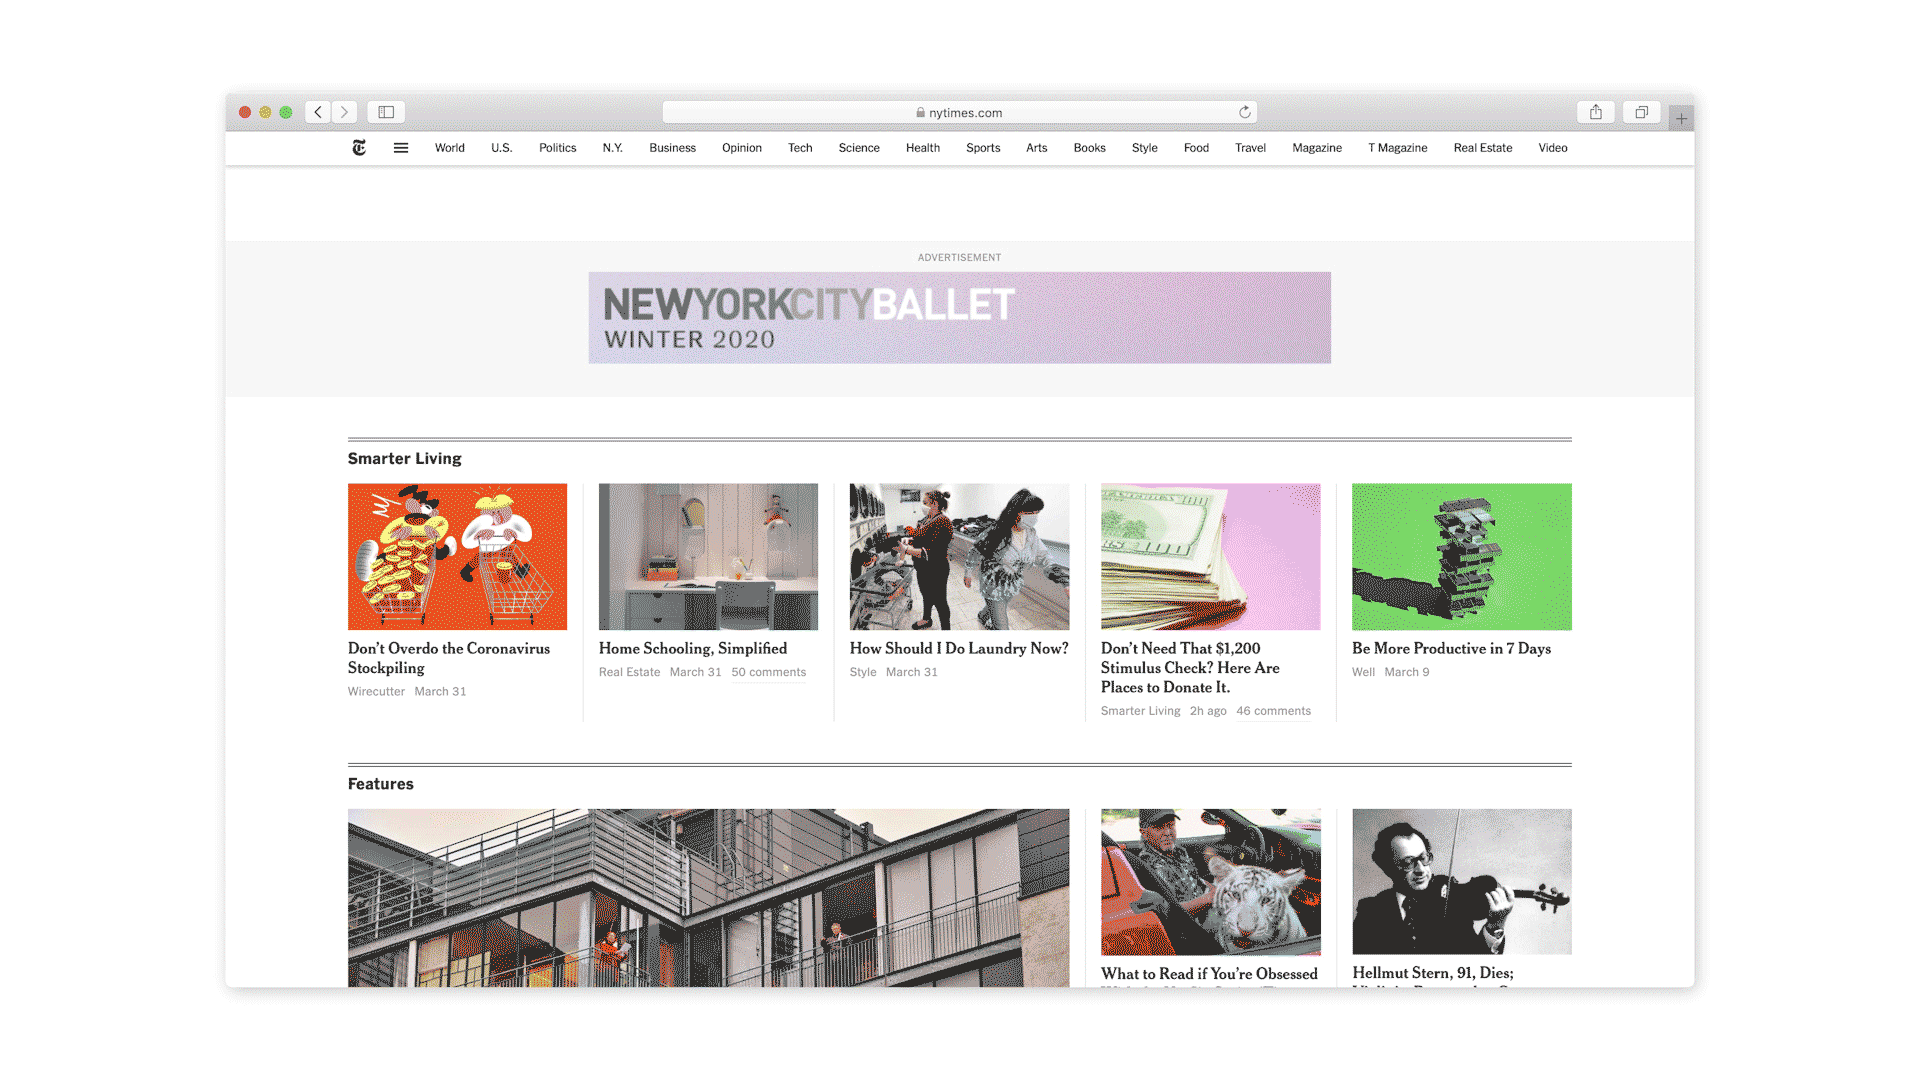
Task: Open "How Should I Do Laundry Now?" headline
Action: [958, 649]
